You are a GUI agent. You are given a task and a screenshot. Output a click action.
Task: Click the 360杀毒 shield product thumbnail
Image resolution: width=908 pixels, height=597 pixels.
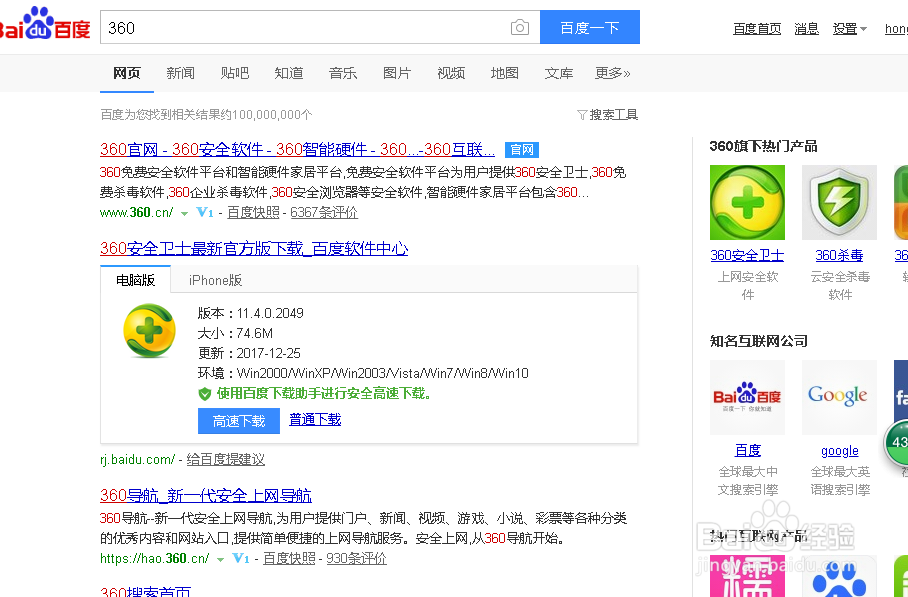click(839, 202)
